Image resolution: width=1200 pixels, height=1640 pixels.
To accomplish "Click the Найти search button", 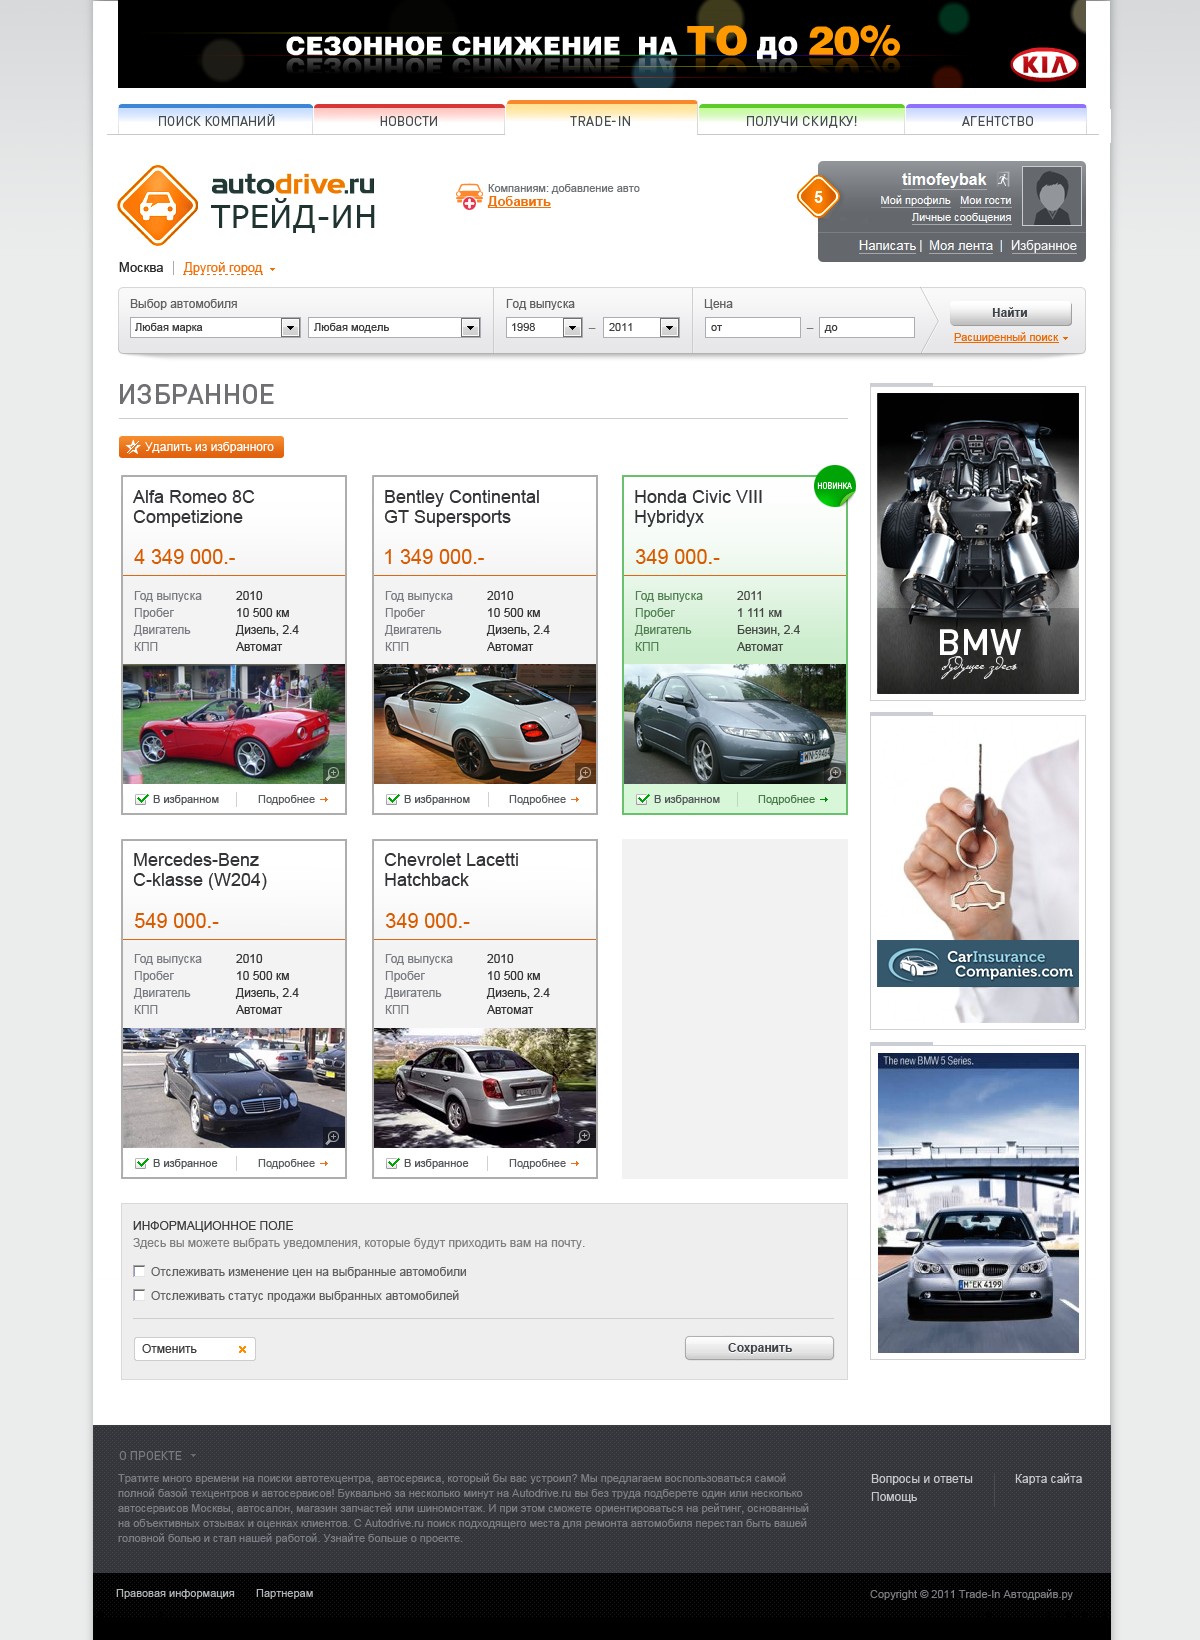I will click(1010, 313).
